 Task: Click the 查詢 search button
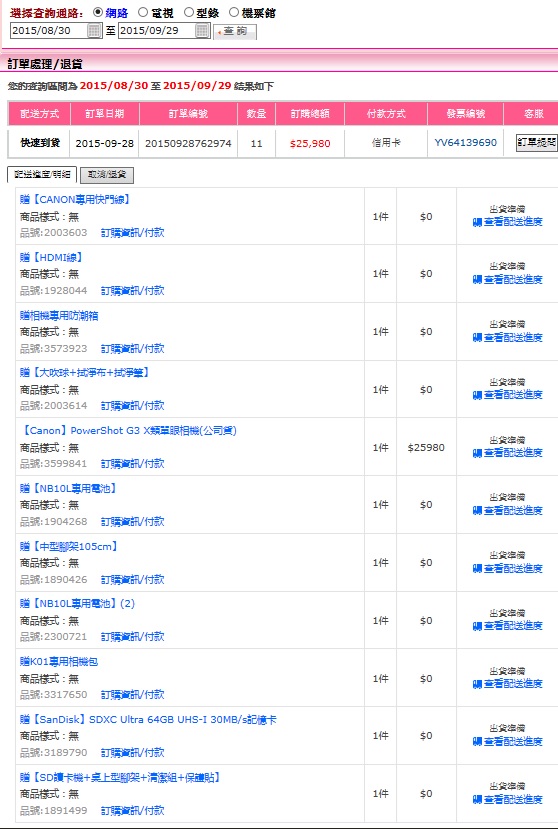[235, 32]
